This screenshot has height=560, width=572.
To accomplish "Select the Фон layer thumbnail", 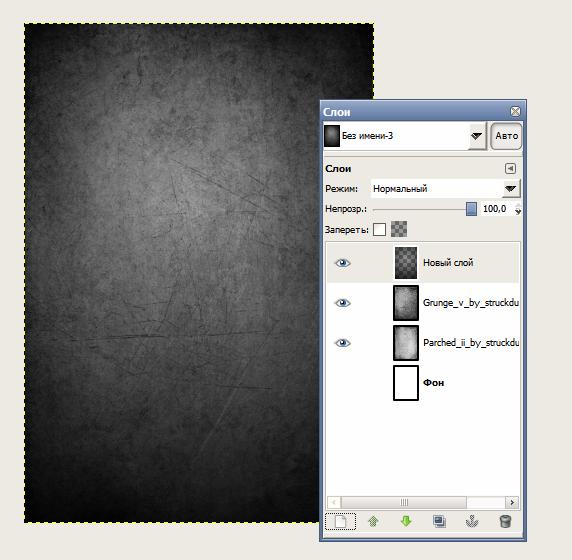I will coord(406,383).
